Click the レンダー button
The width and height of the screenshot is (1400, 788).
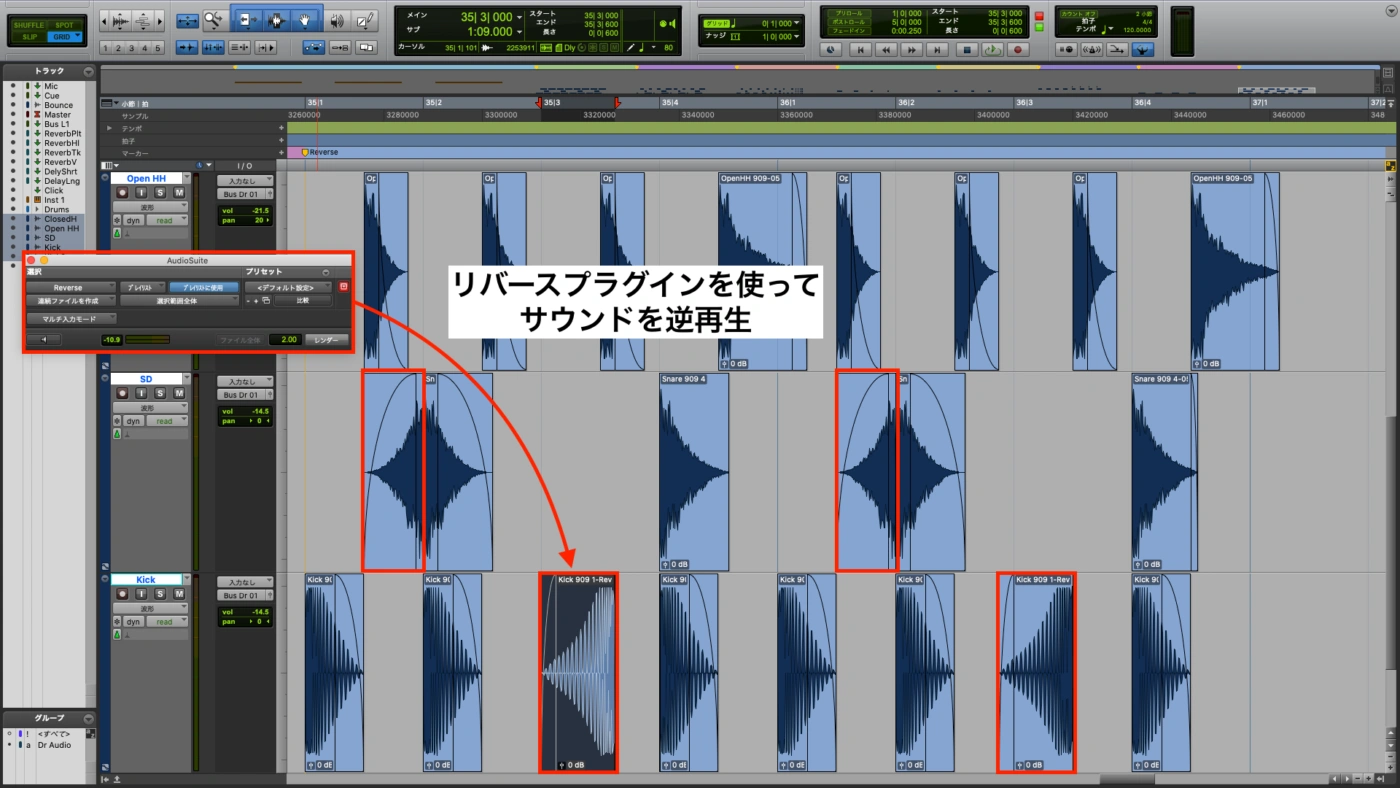326,340
